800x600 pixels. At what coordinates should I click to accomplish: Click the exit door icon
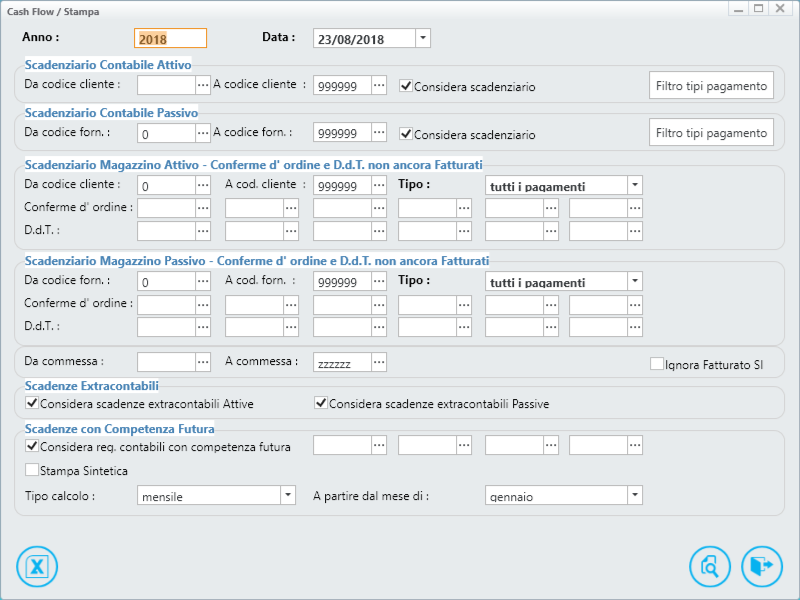coord(762,566)
